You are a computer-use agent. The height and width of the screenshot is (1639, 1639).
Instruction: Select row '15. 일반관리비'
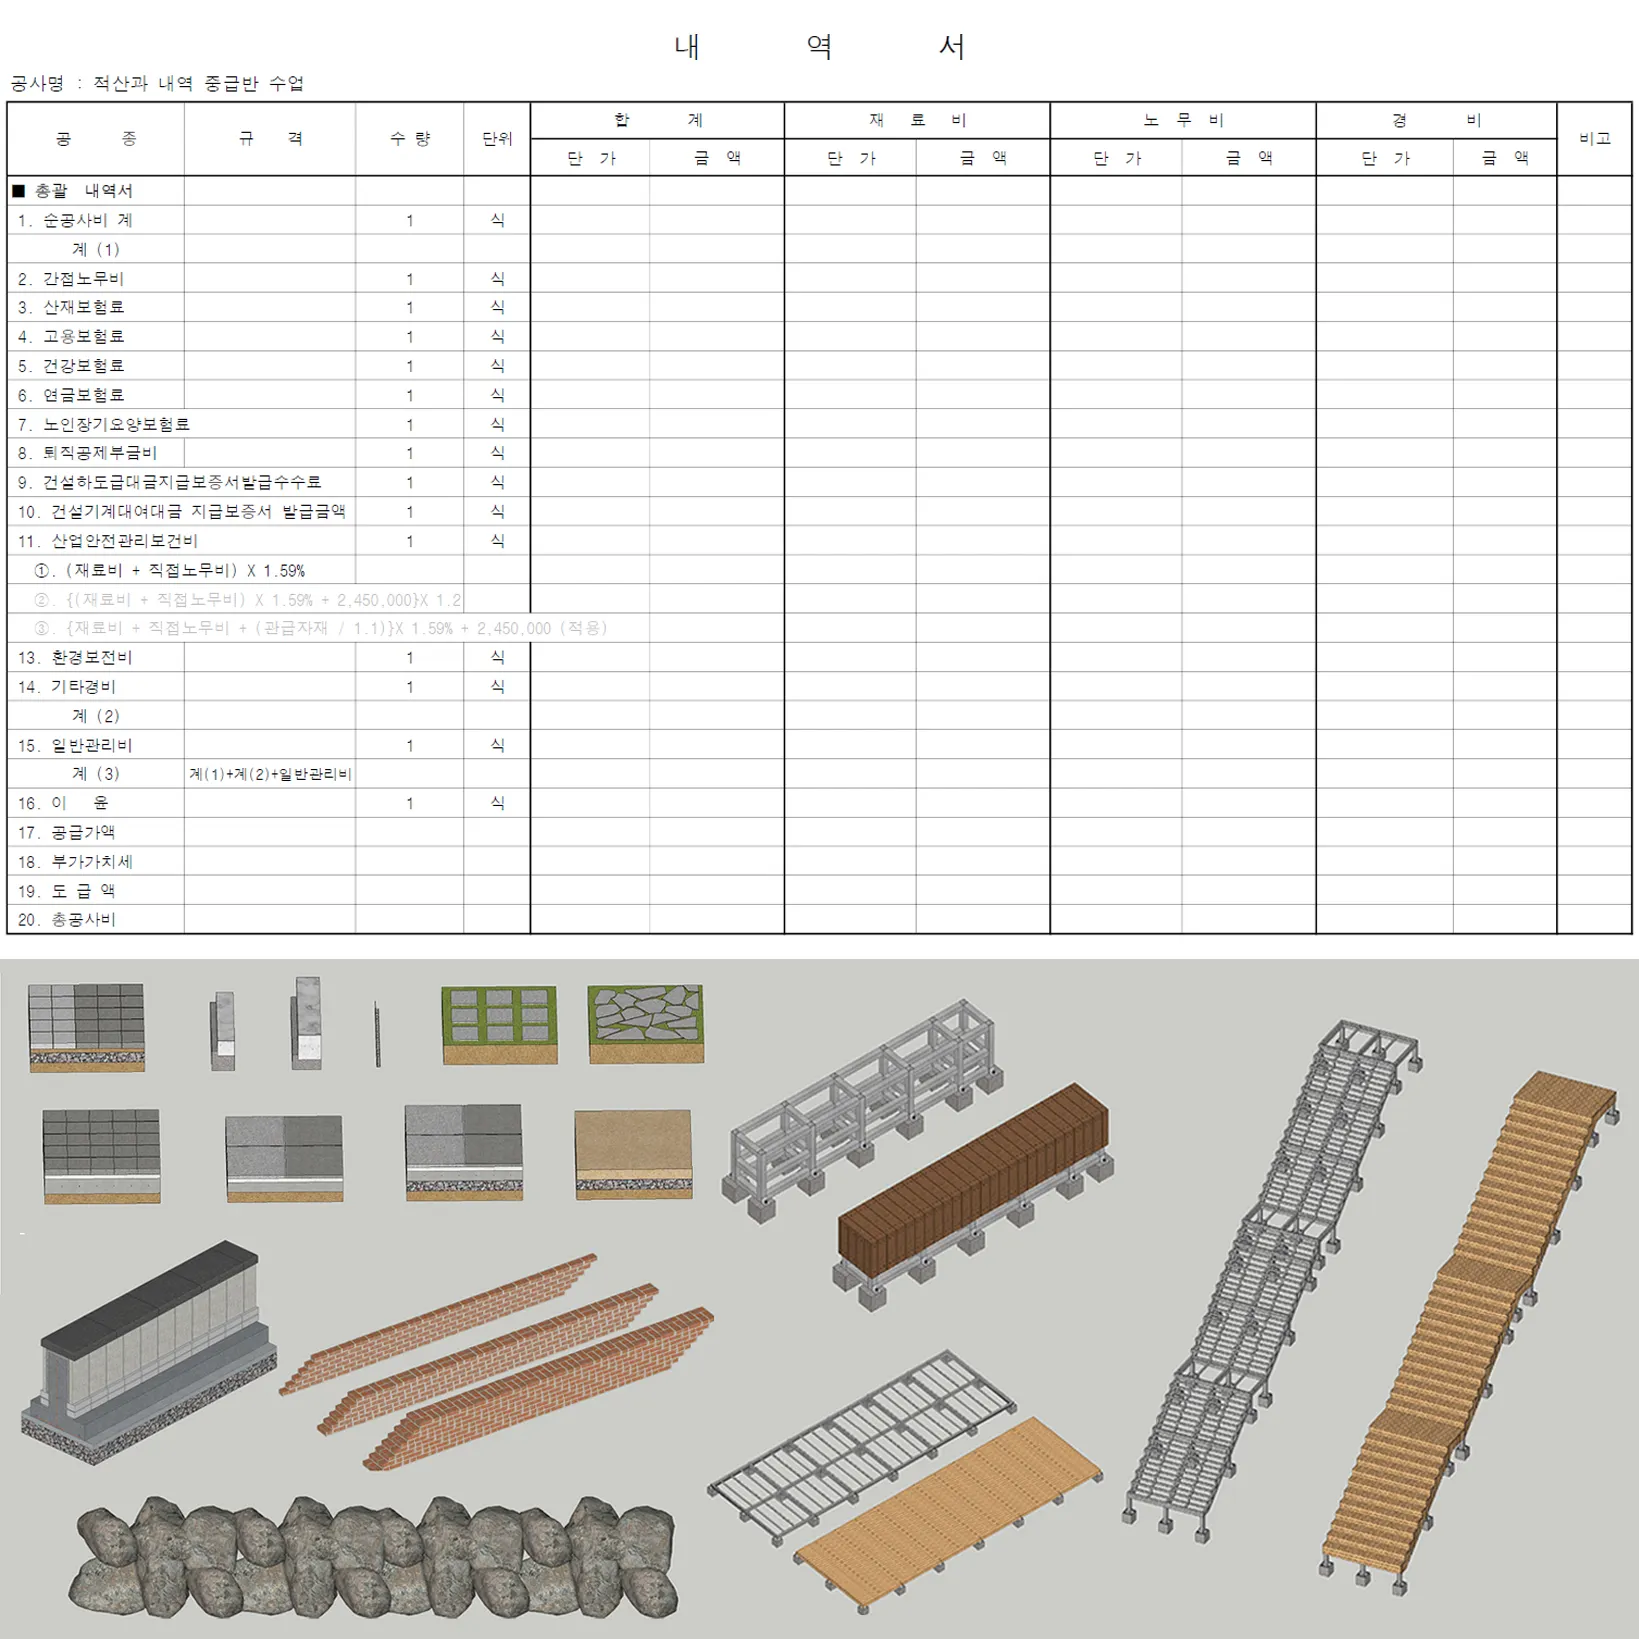[819, 745]
